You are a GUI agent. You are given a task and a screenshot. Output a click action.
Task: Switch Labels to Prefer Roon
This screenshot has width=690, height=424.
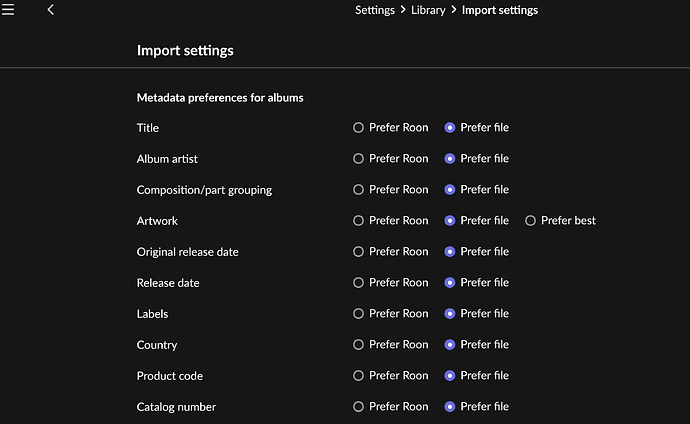pos(359,314)
